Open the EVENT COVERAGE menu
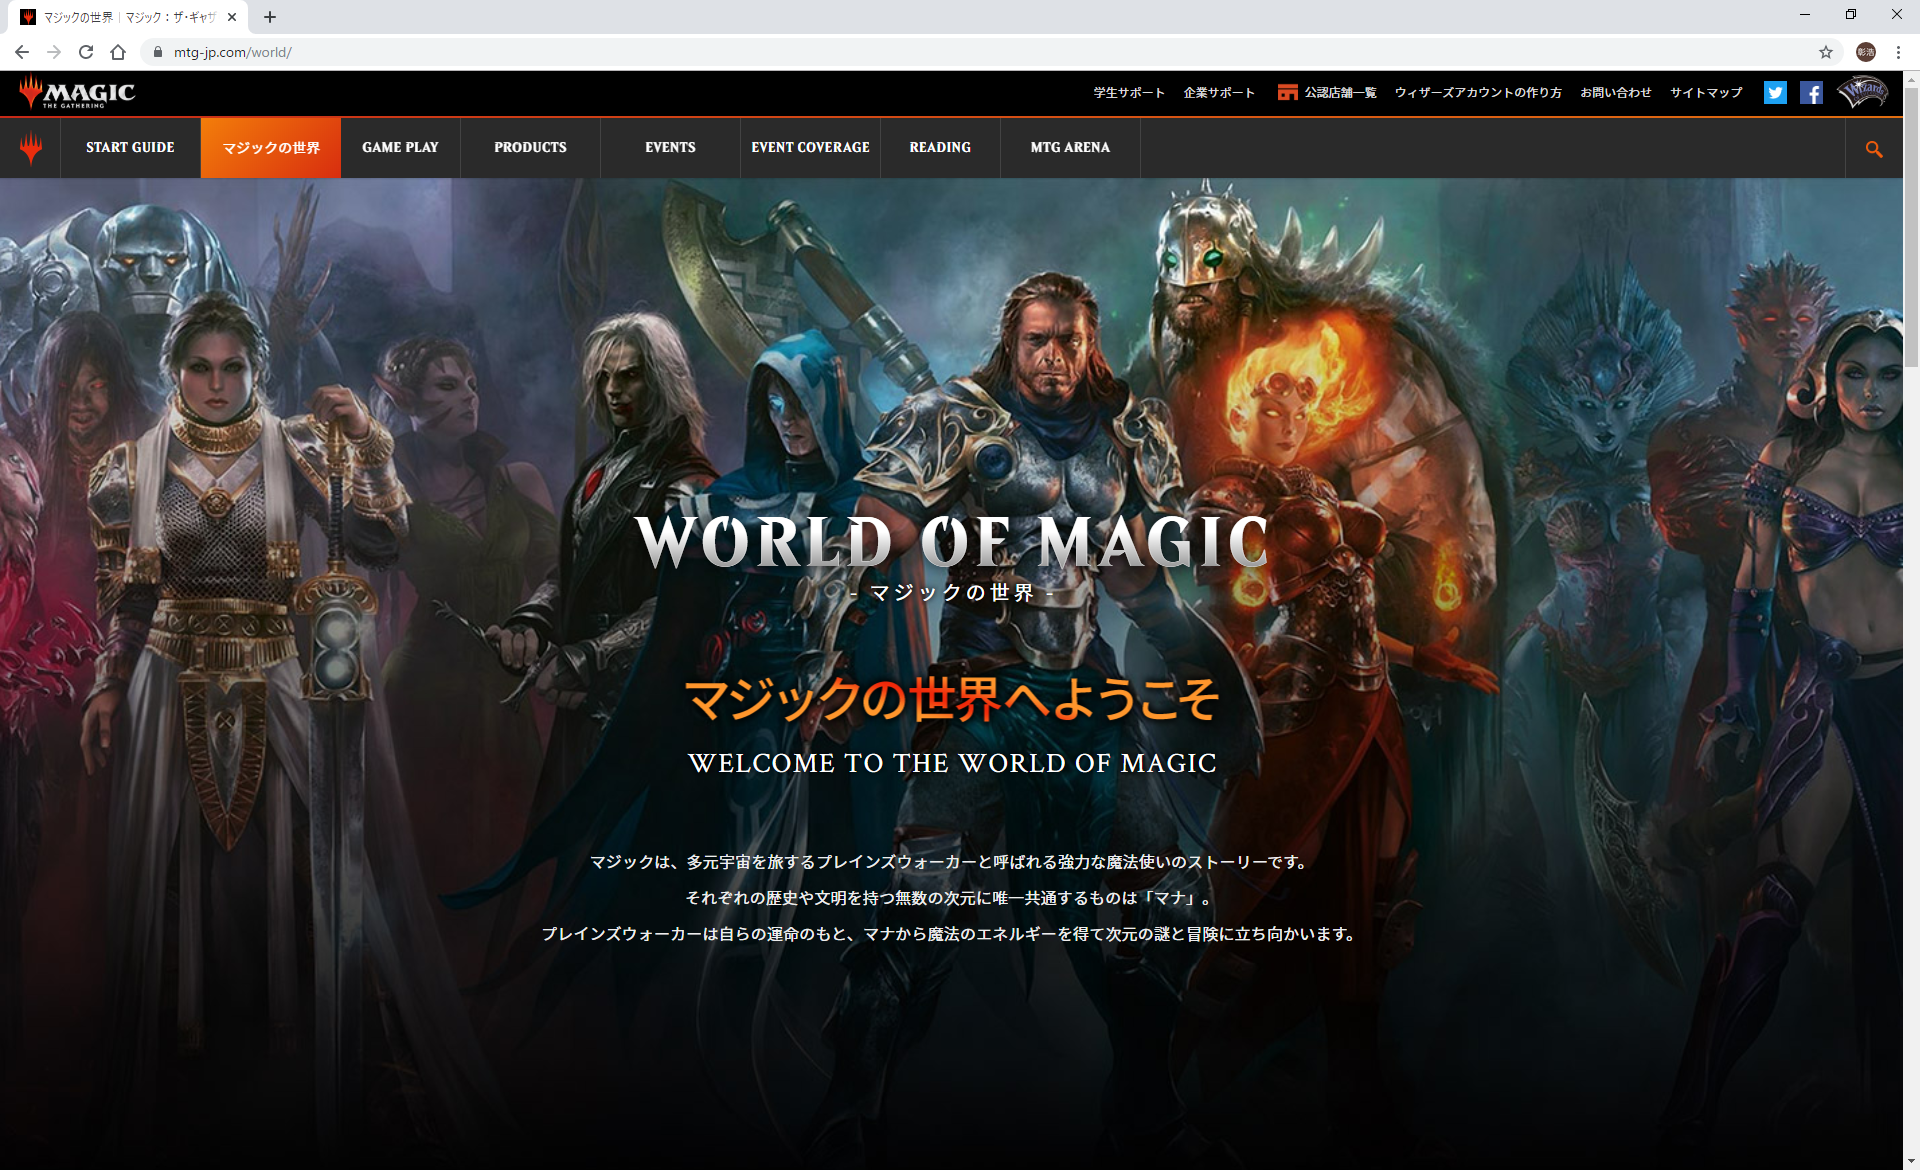 coord(810,148)
